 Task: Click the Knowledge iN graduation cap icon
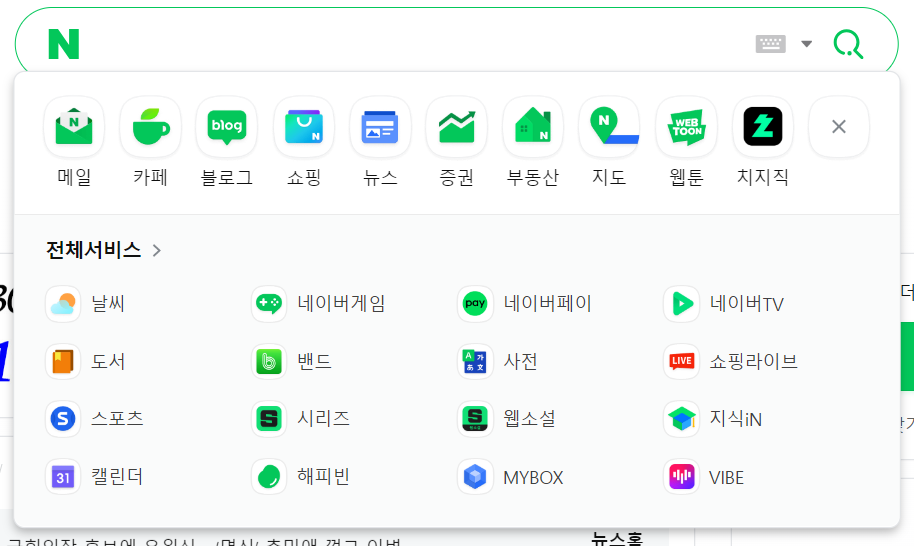(x=681, y=418)
